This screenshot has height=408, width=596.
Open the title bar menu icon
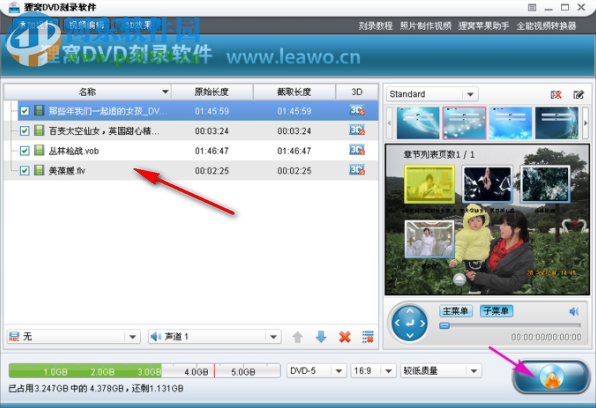pos(532,7)
